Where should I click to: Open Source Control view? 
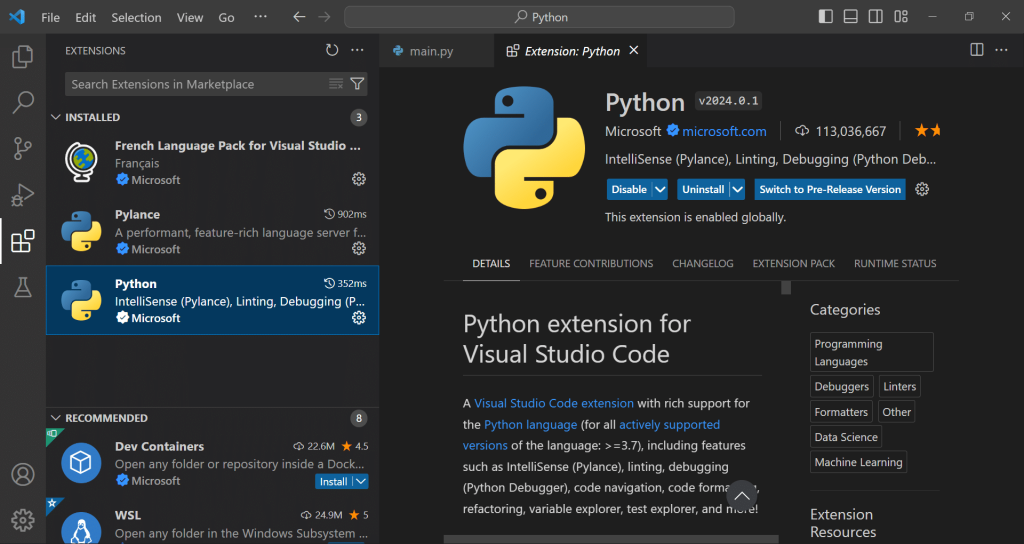[23, 148]
